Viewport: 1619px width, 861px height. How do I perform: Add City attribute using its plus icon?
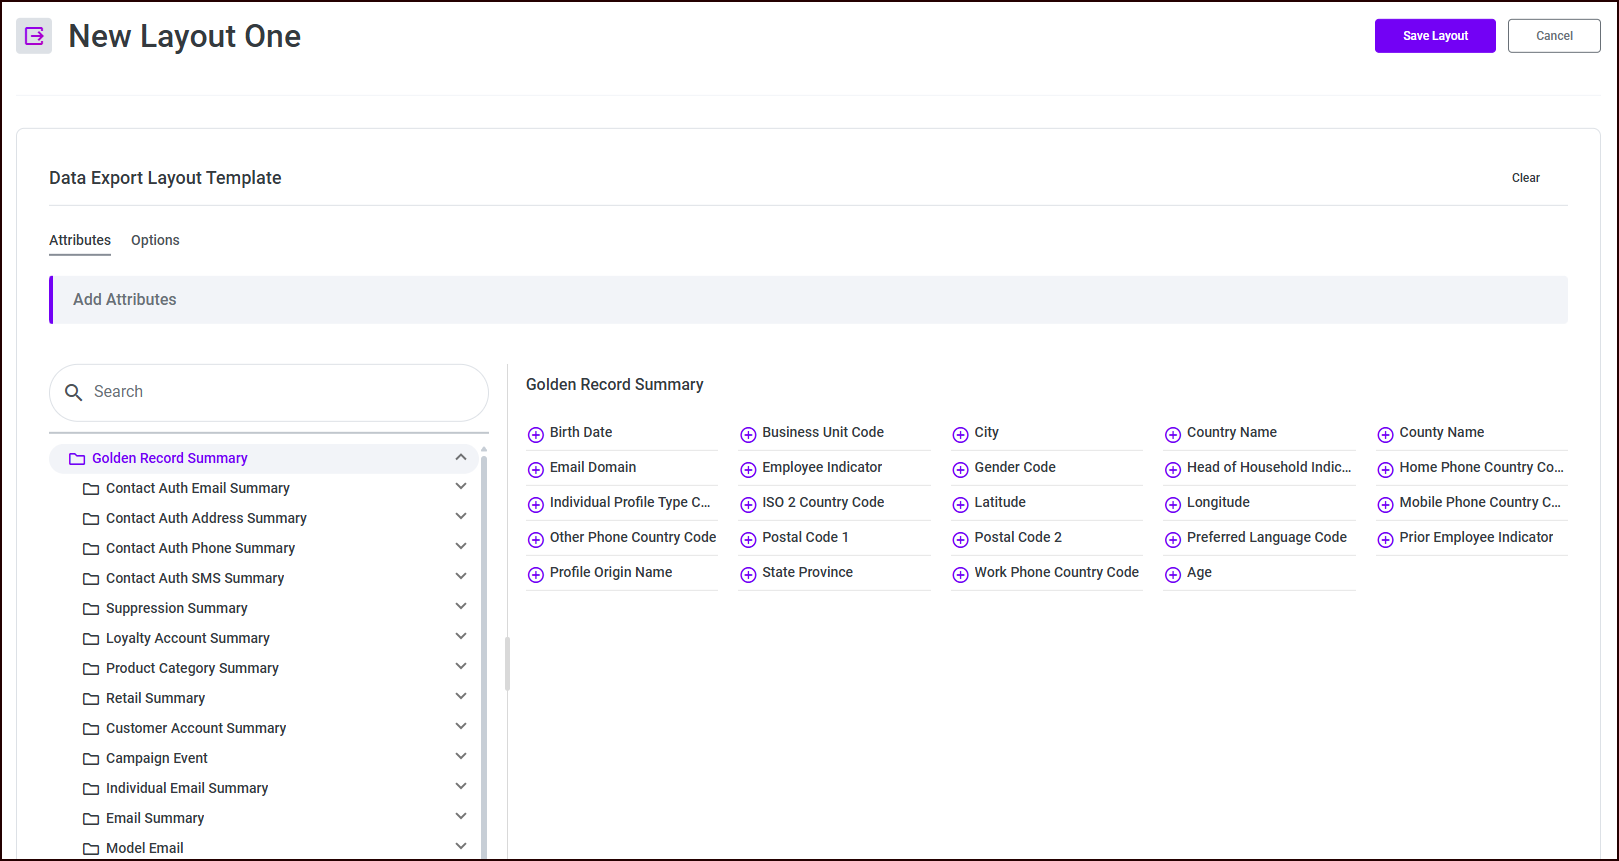(960, 434)
